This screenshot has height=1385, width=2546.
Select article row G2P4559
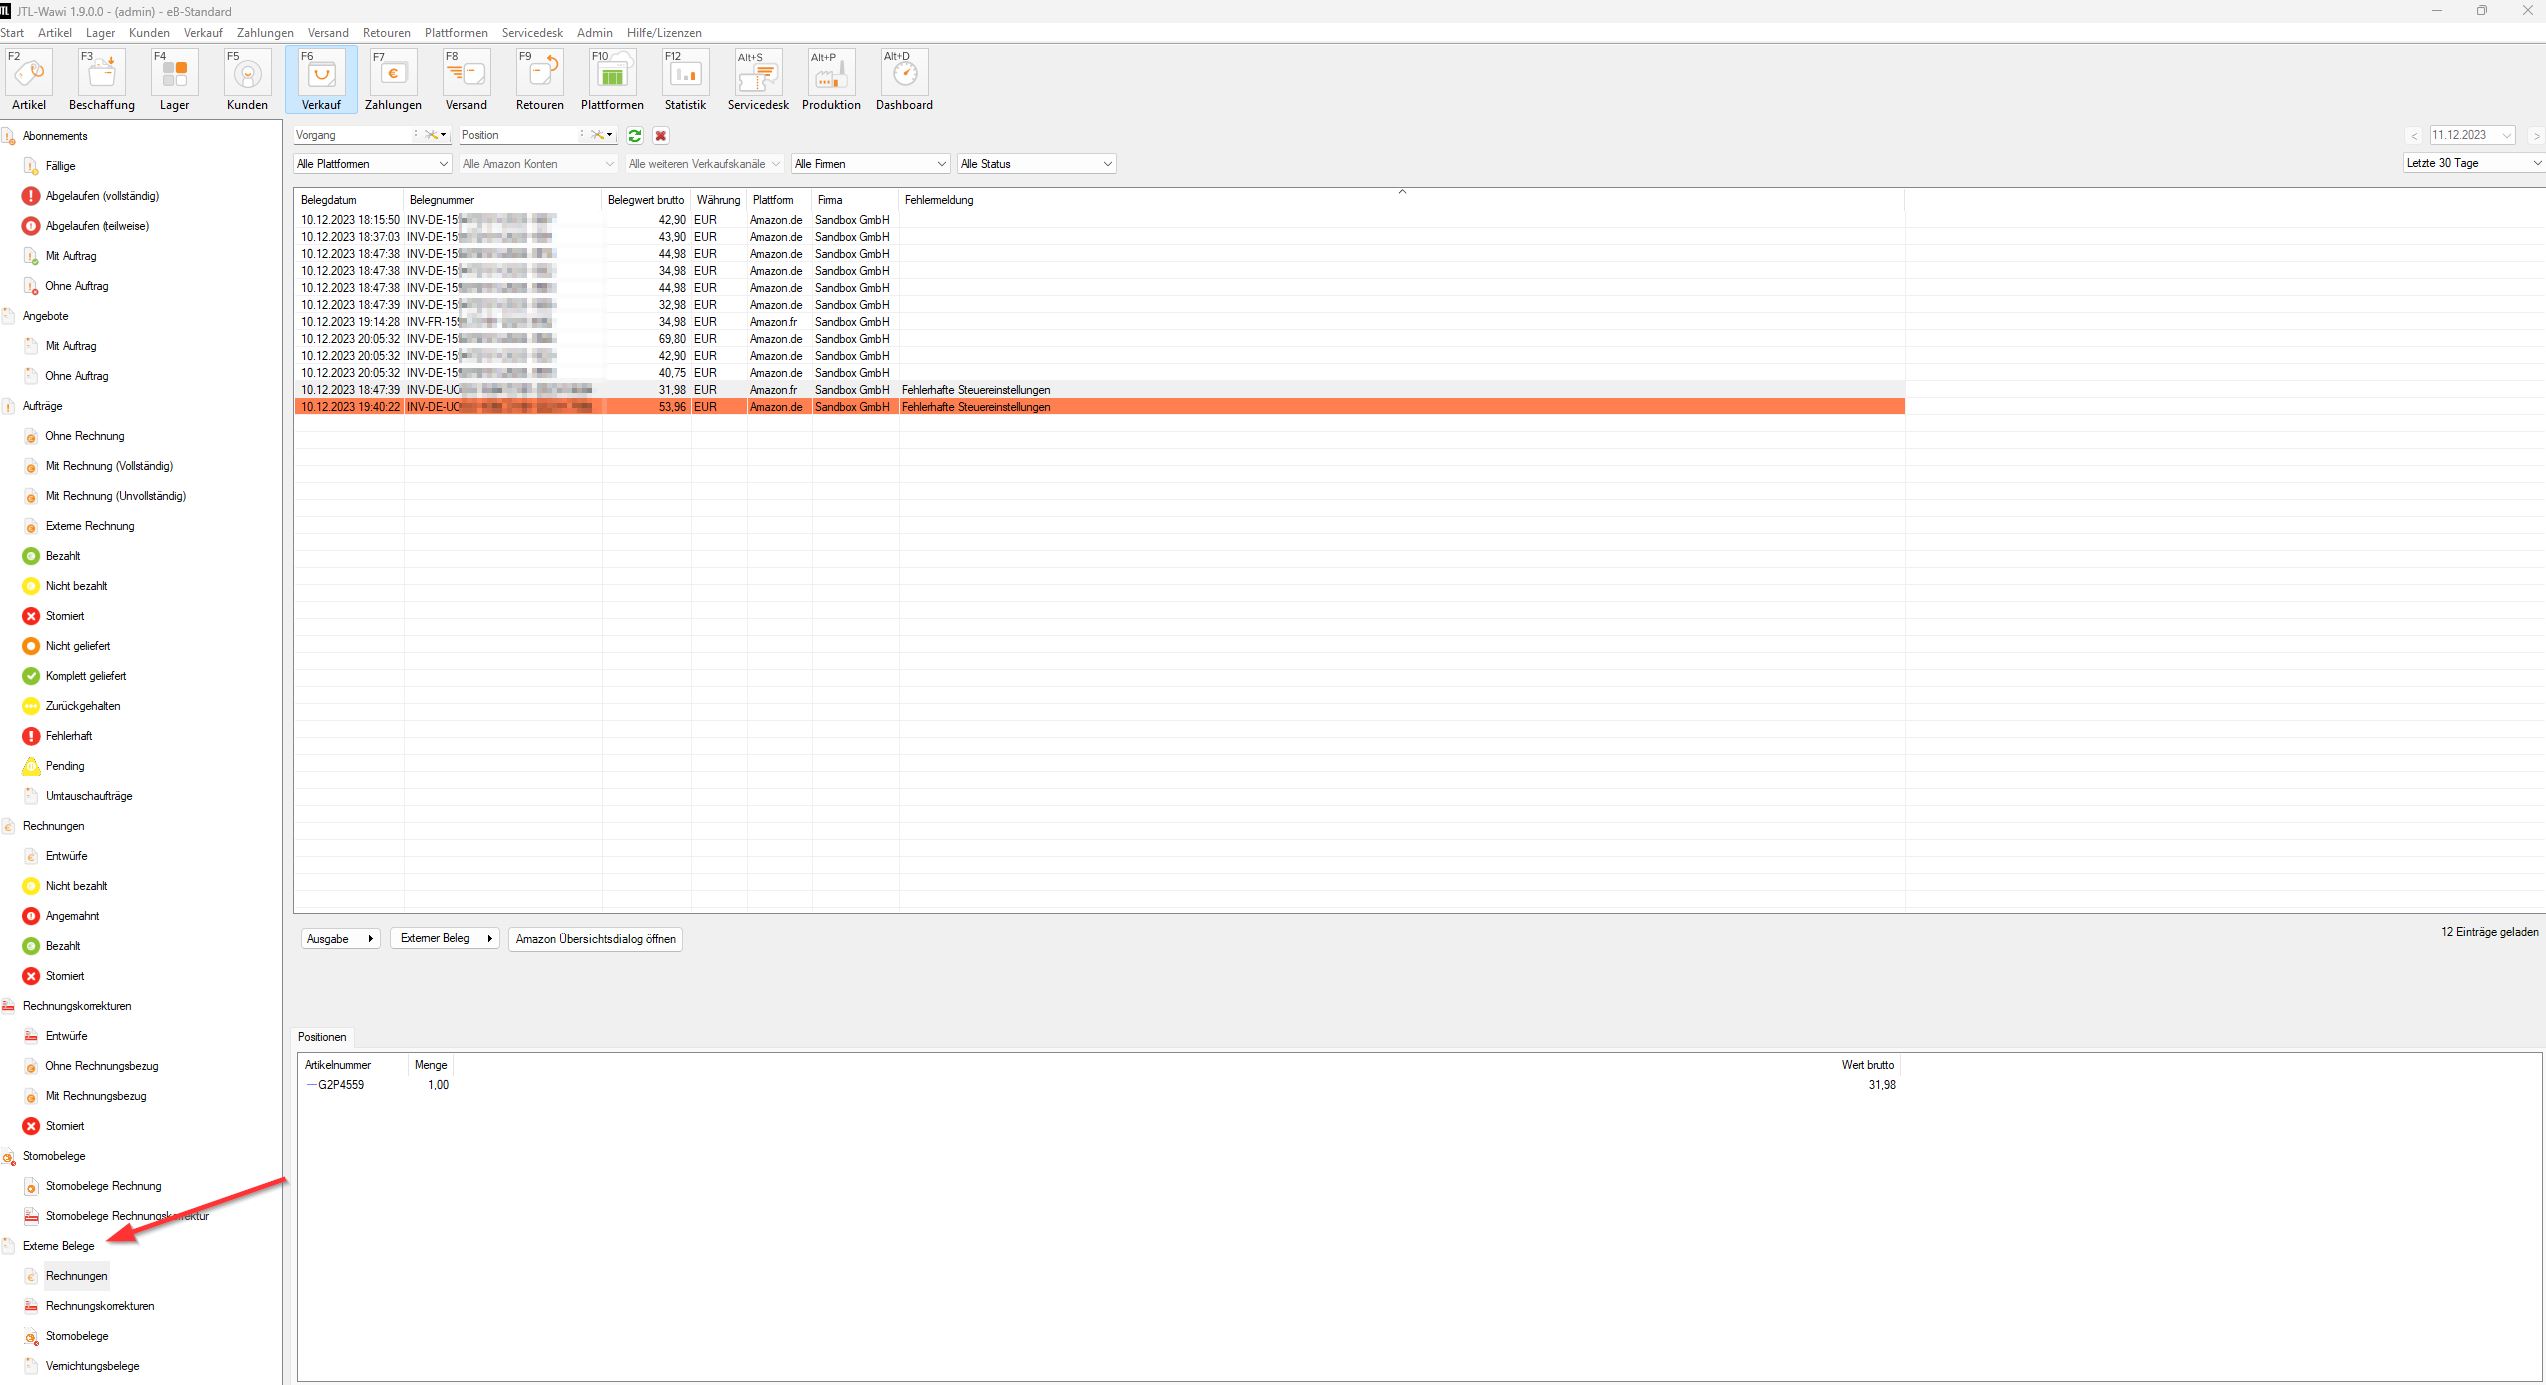point(1100,1085)
